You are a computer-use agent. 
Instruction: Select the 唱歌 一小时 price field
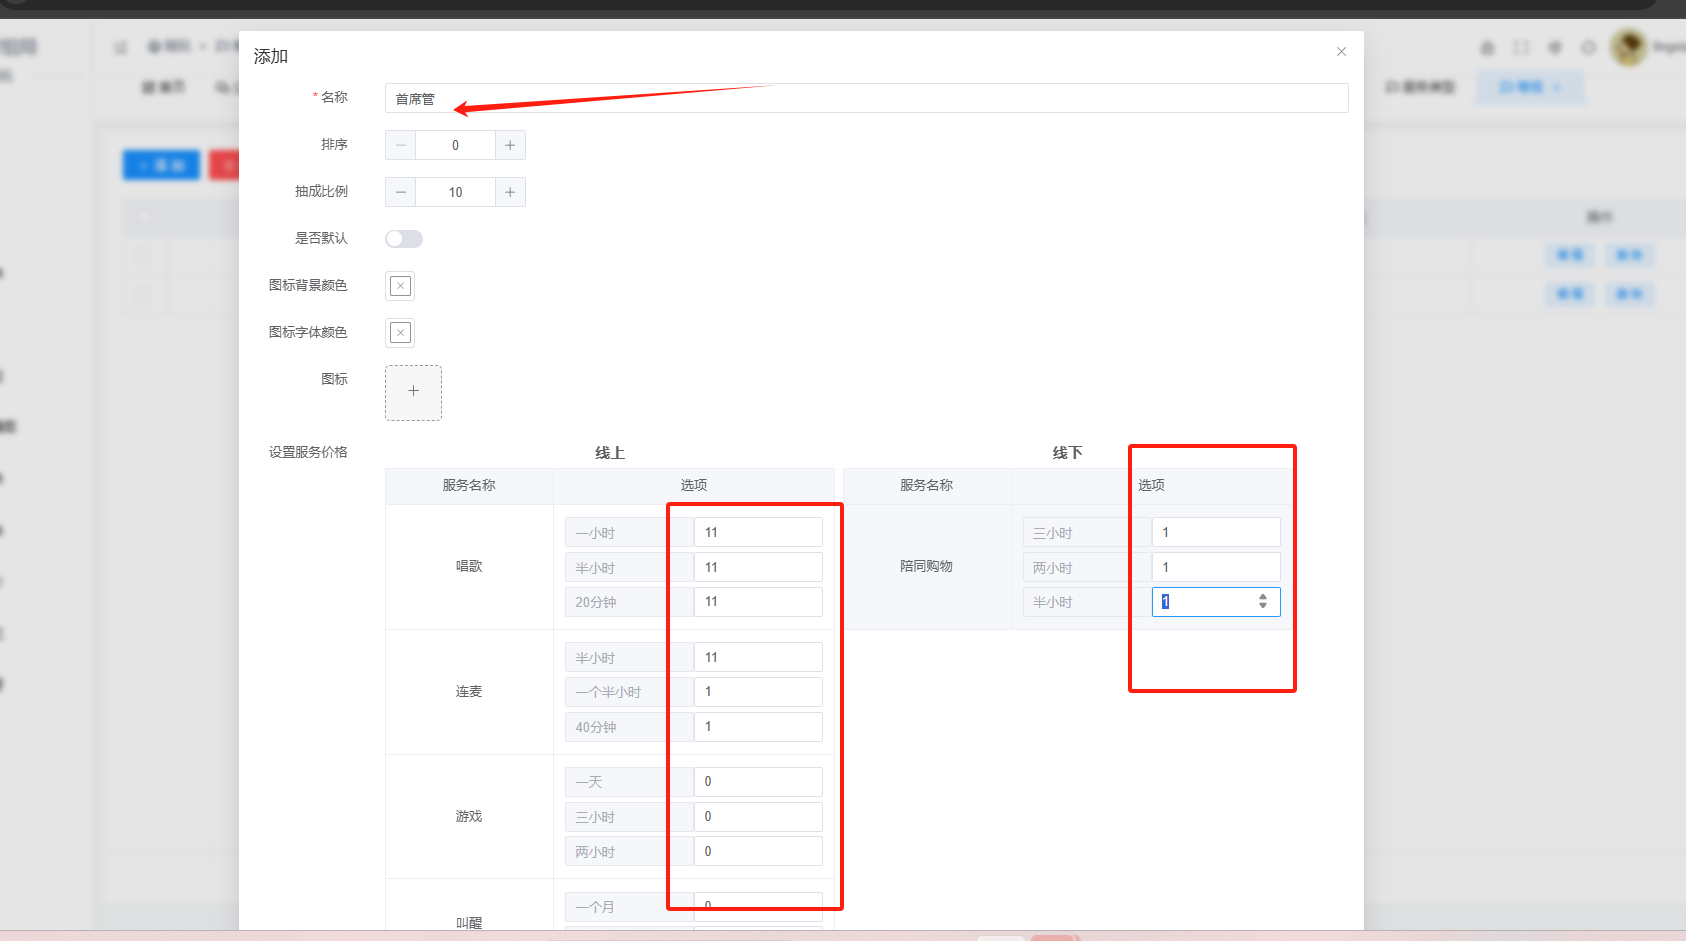click(x=758, y=532)
